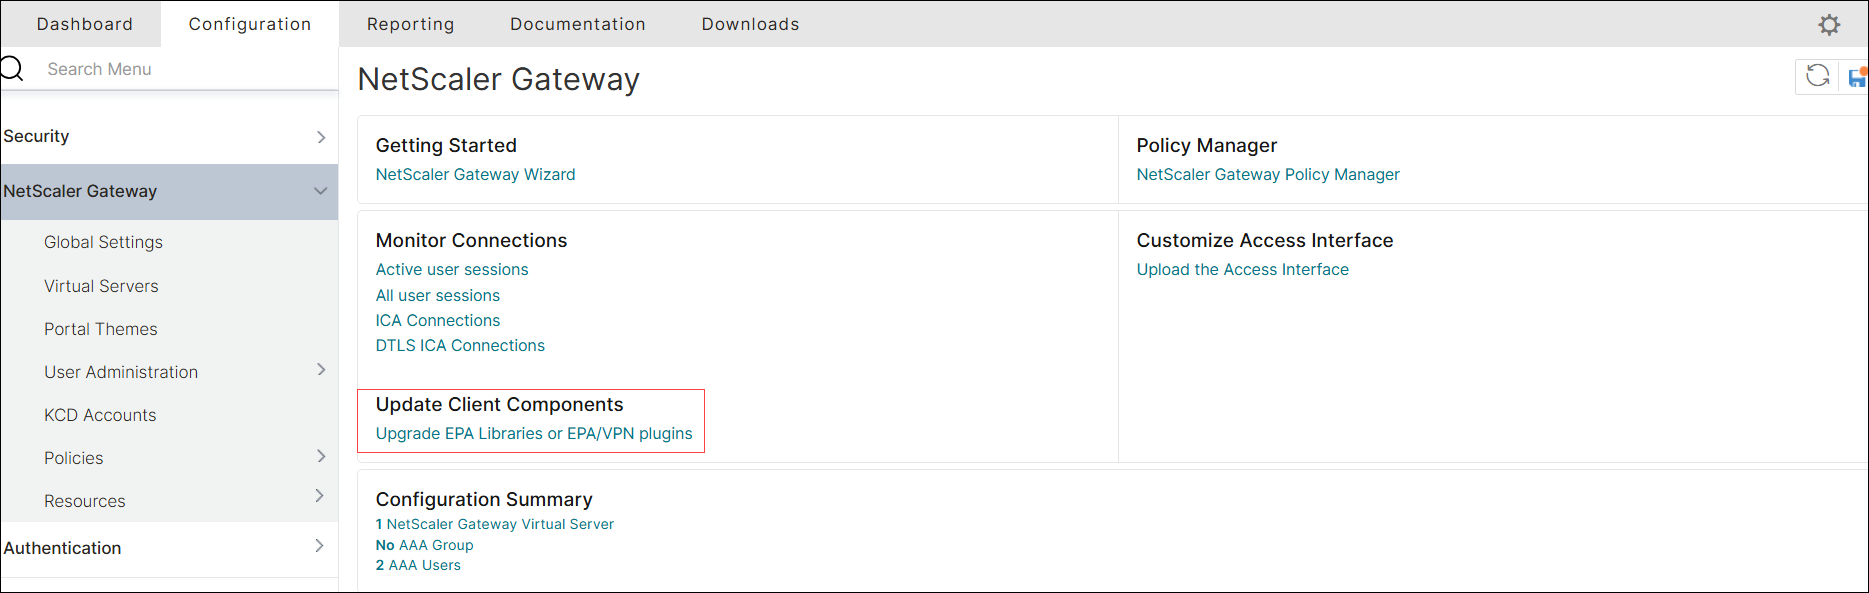Open NetScaler Gateway Policy Manager link
This screenshot has width=1869, height=593.
click(x=1267, y=175)
